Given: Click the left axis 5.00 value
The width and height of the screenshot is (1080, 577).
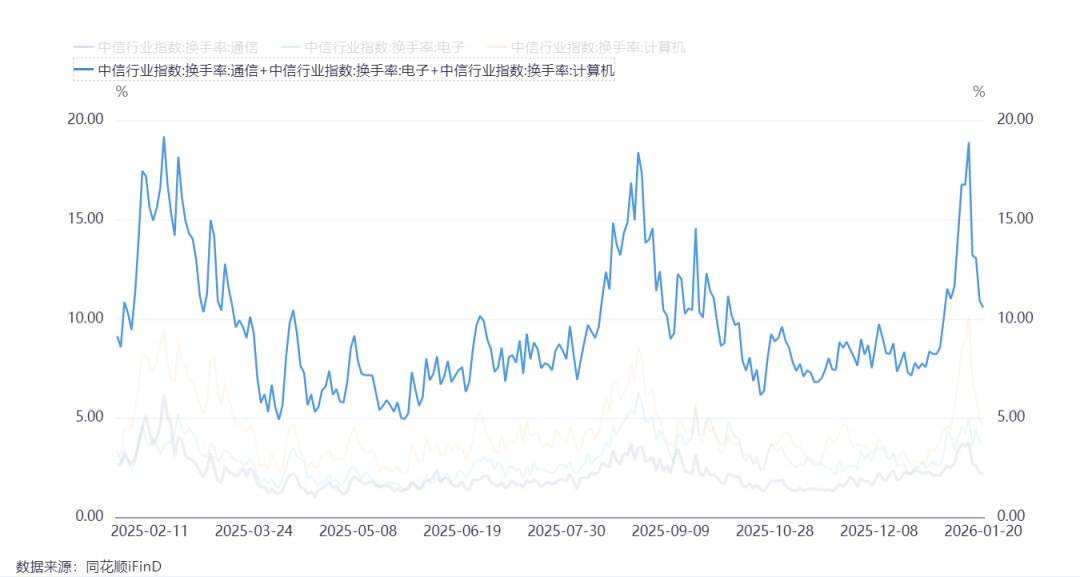Looking at the screenshot, I should 89,417.
